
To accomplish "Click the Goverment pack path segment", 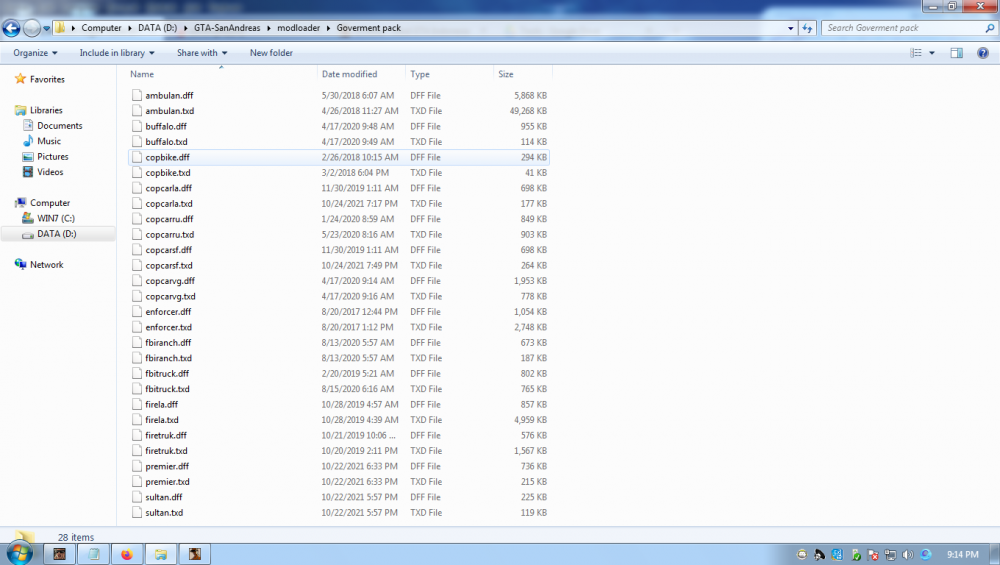I will [x=369, y=28].
